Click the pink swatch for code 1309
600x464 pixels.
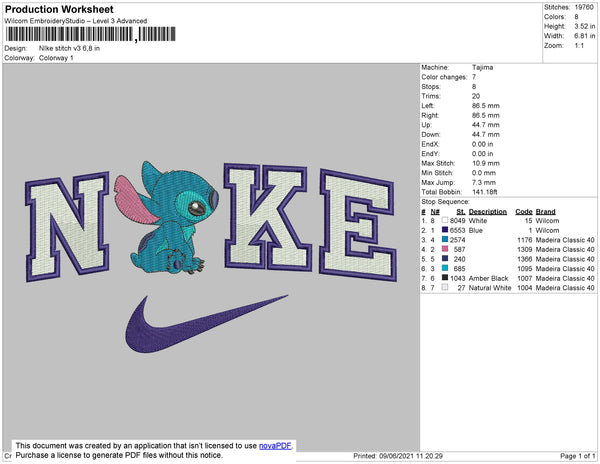pos(445,249)
